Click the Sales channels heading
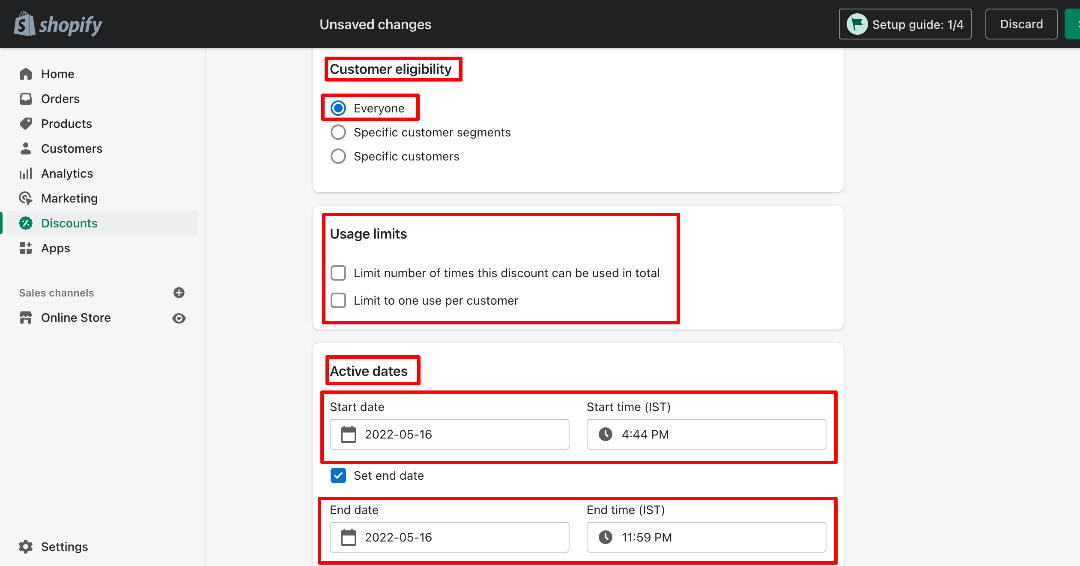The height and width of the screenshot is (566, 1080). point(56,293)
